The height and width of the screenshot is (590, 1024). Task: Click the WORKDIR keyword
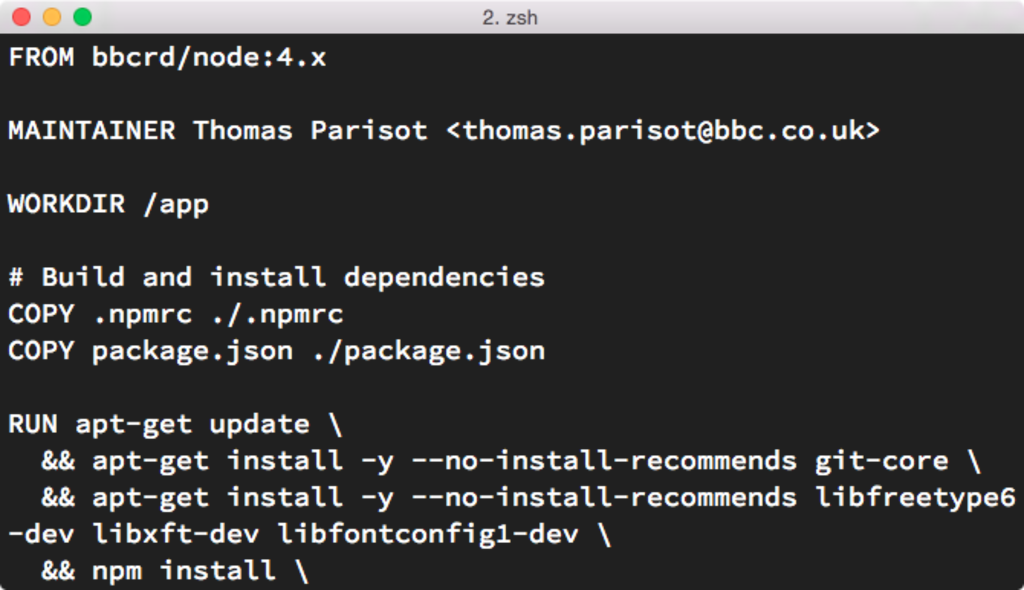coord(67,204)
